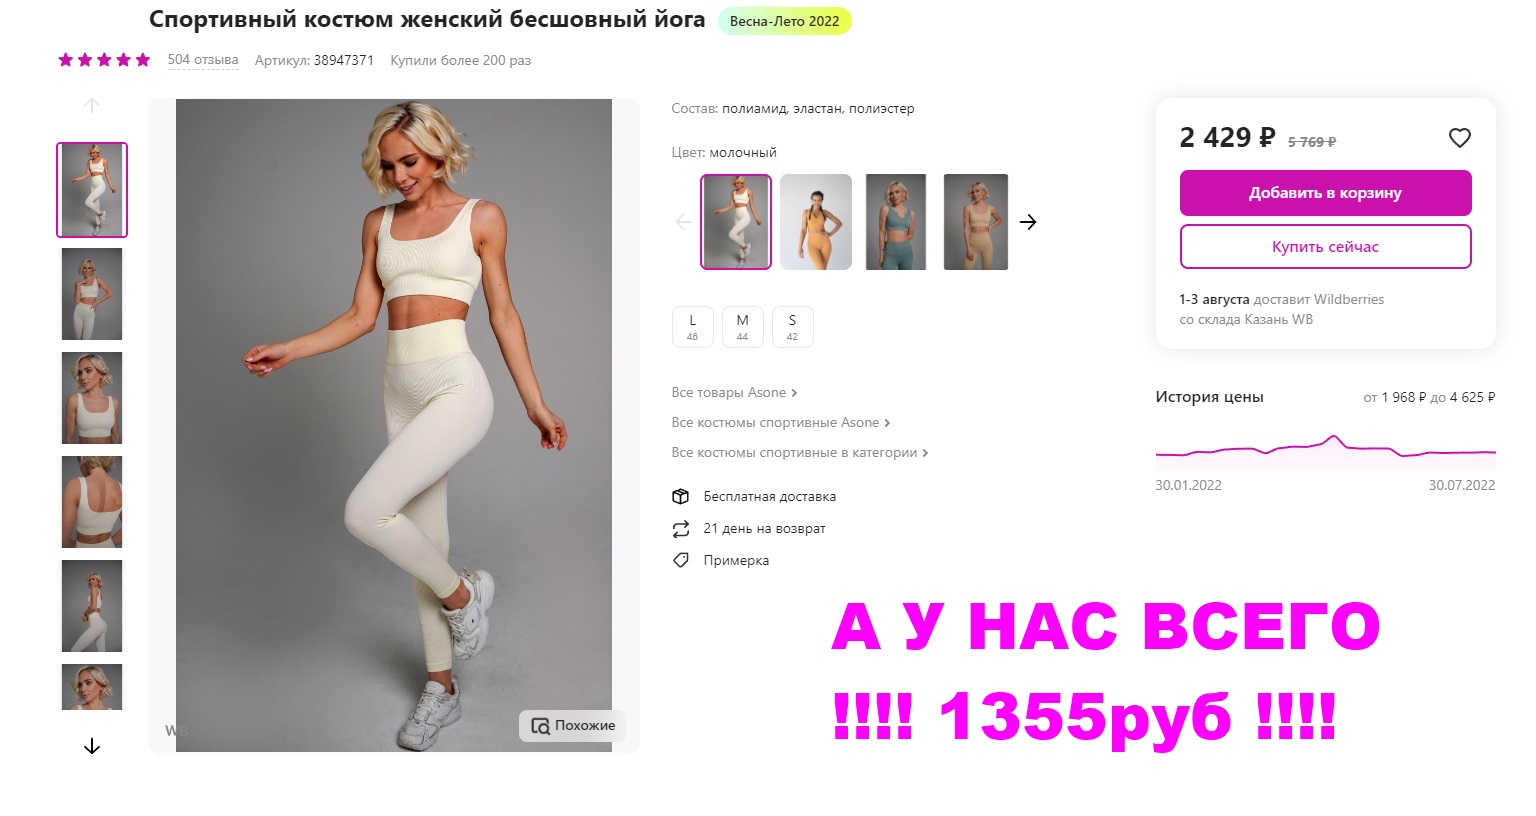Screen dimensions: 1536x816
Task: Add item to favorites with heart icon
Action: pyautogui.click(x=1460, y=138)
